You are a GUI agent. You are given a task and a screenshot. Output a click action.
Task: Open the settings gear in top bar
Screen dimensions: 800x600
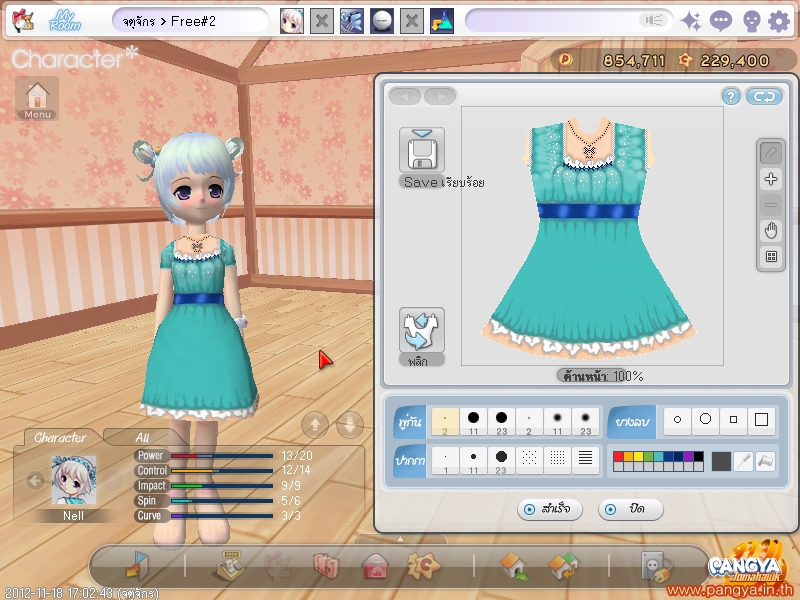coord(779,21)
